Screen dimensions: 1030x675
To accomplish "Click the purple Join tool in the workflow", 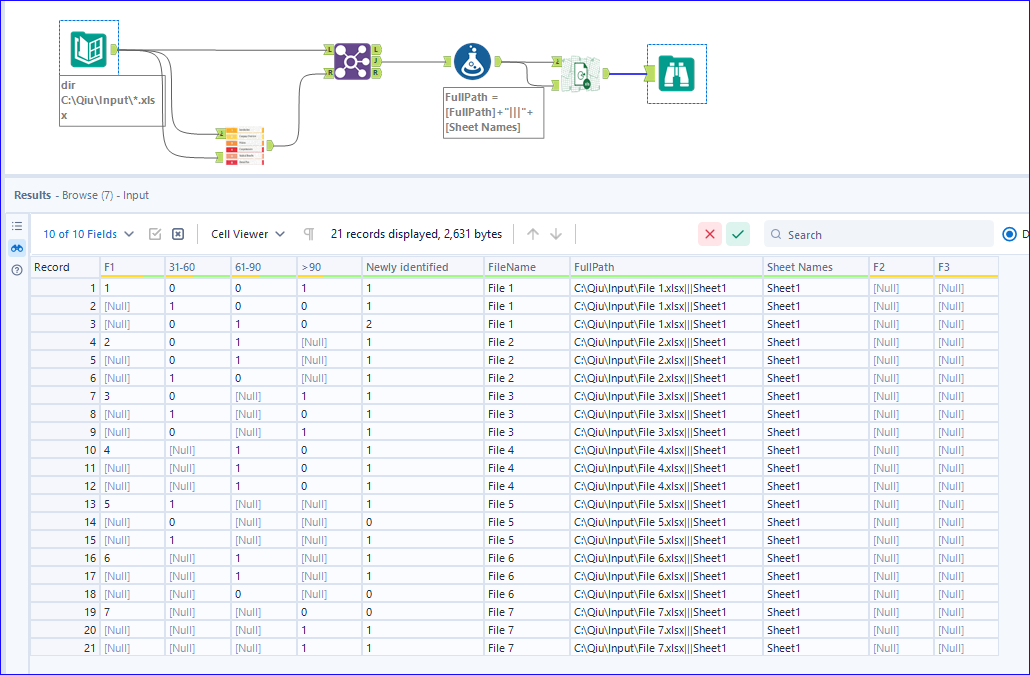I will [352, 62].
